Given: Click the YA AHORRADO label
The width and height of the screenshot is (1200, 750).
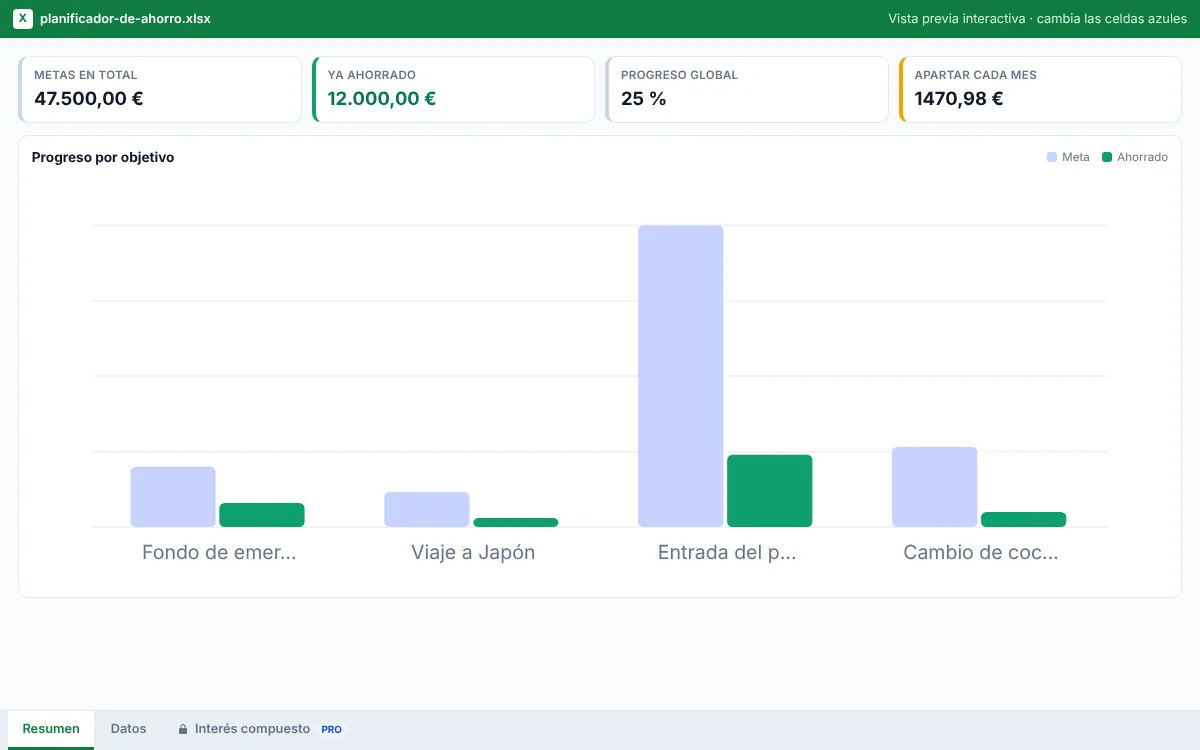Looking at the screenshot, I should point(372,75).
